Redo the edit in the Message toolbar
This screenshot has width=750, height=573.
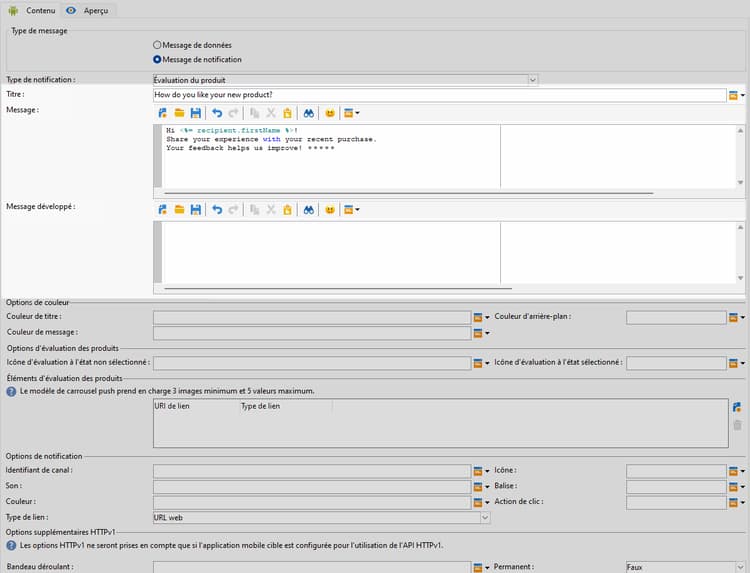tap(233, 113)
